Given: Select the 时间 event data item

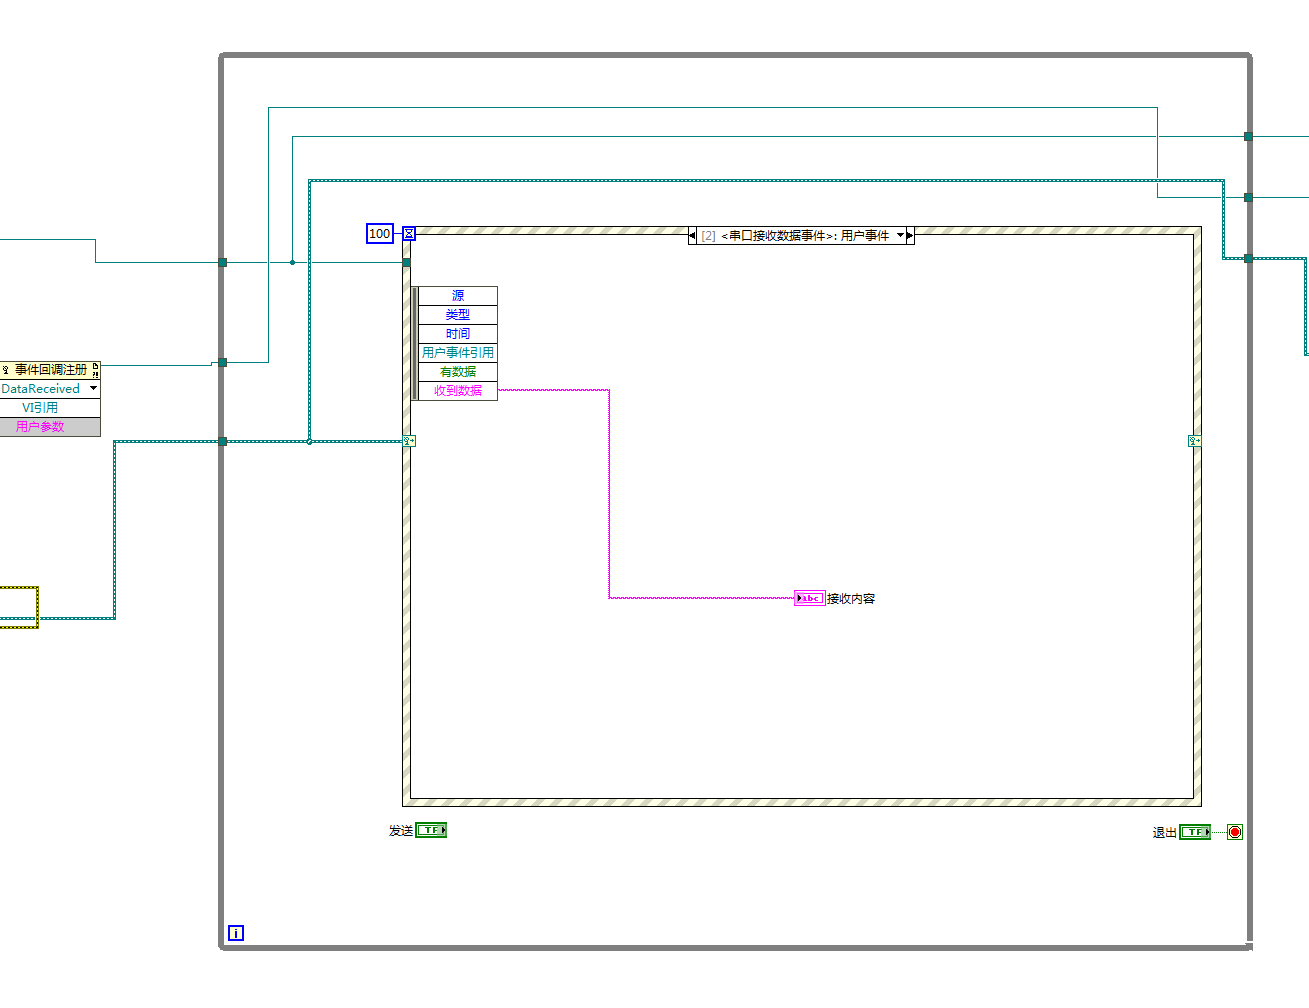Looking at the screenshot, I should coord(458,334).
